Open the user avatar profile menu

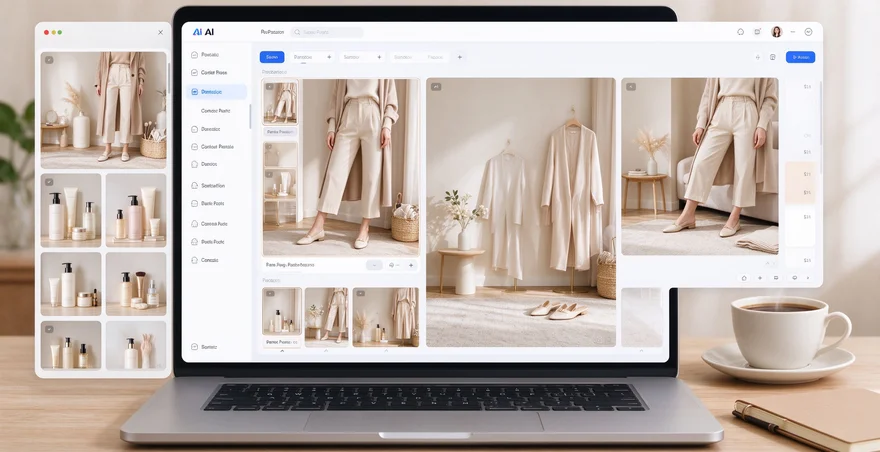777,32
